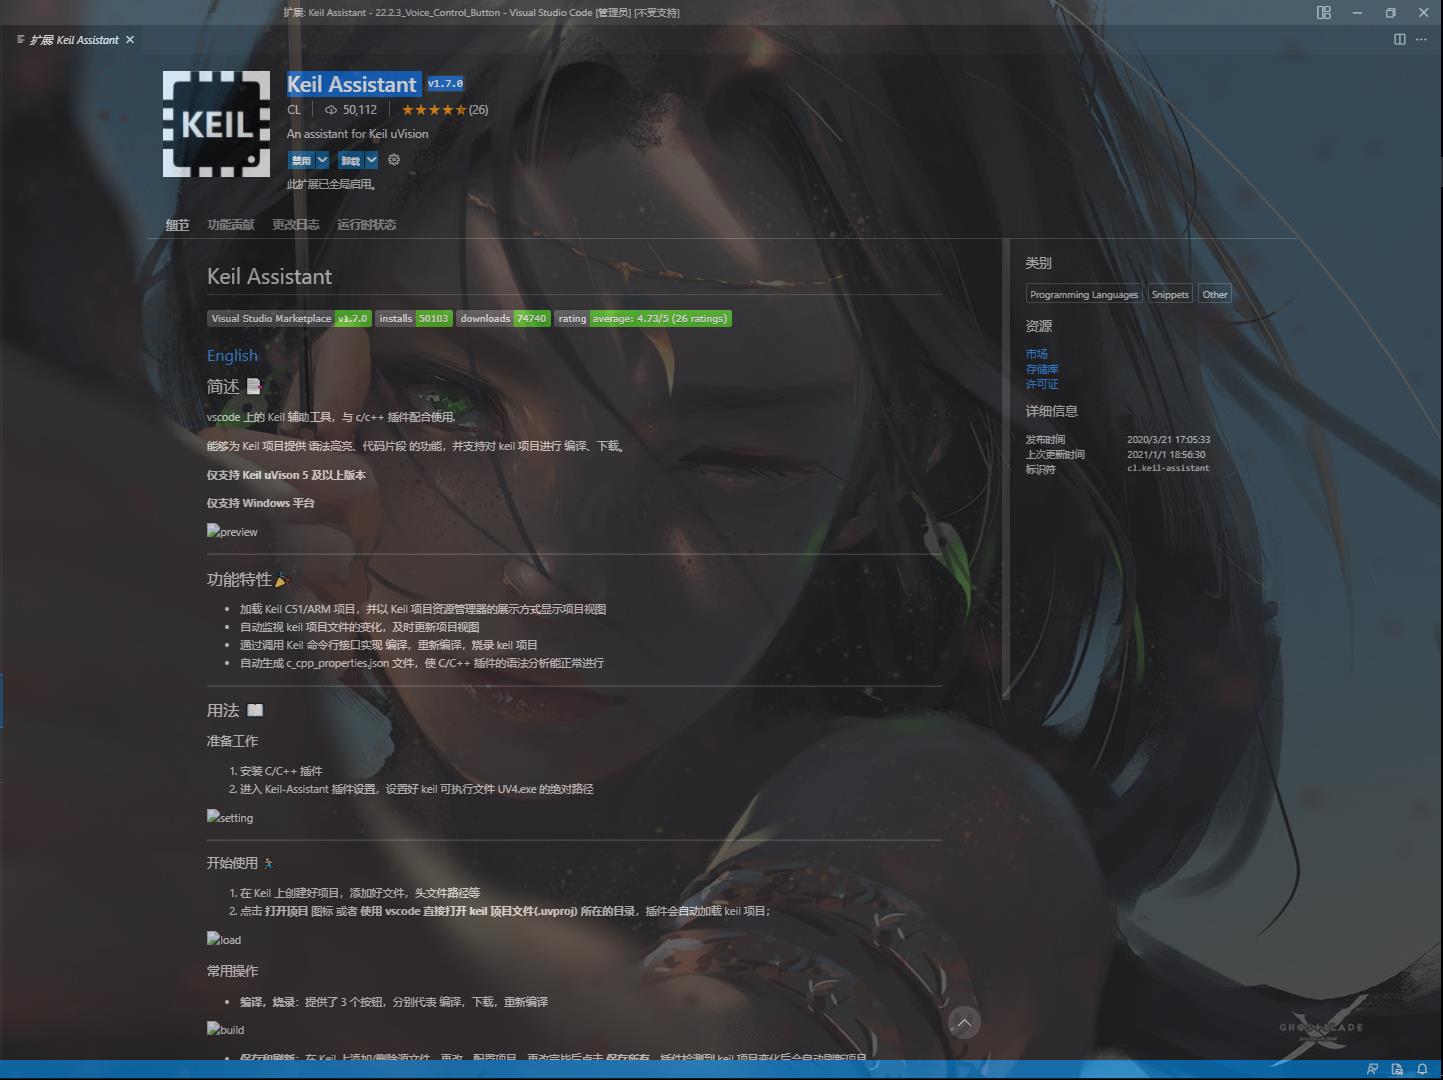This screenshot has height=1080, width=1443.
Task: Click the rating average 4.73/5 badge
Action: click(643, 318)
